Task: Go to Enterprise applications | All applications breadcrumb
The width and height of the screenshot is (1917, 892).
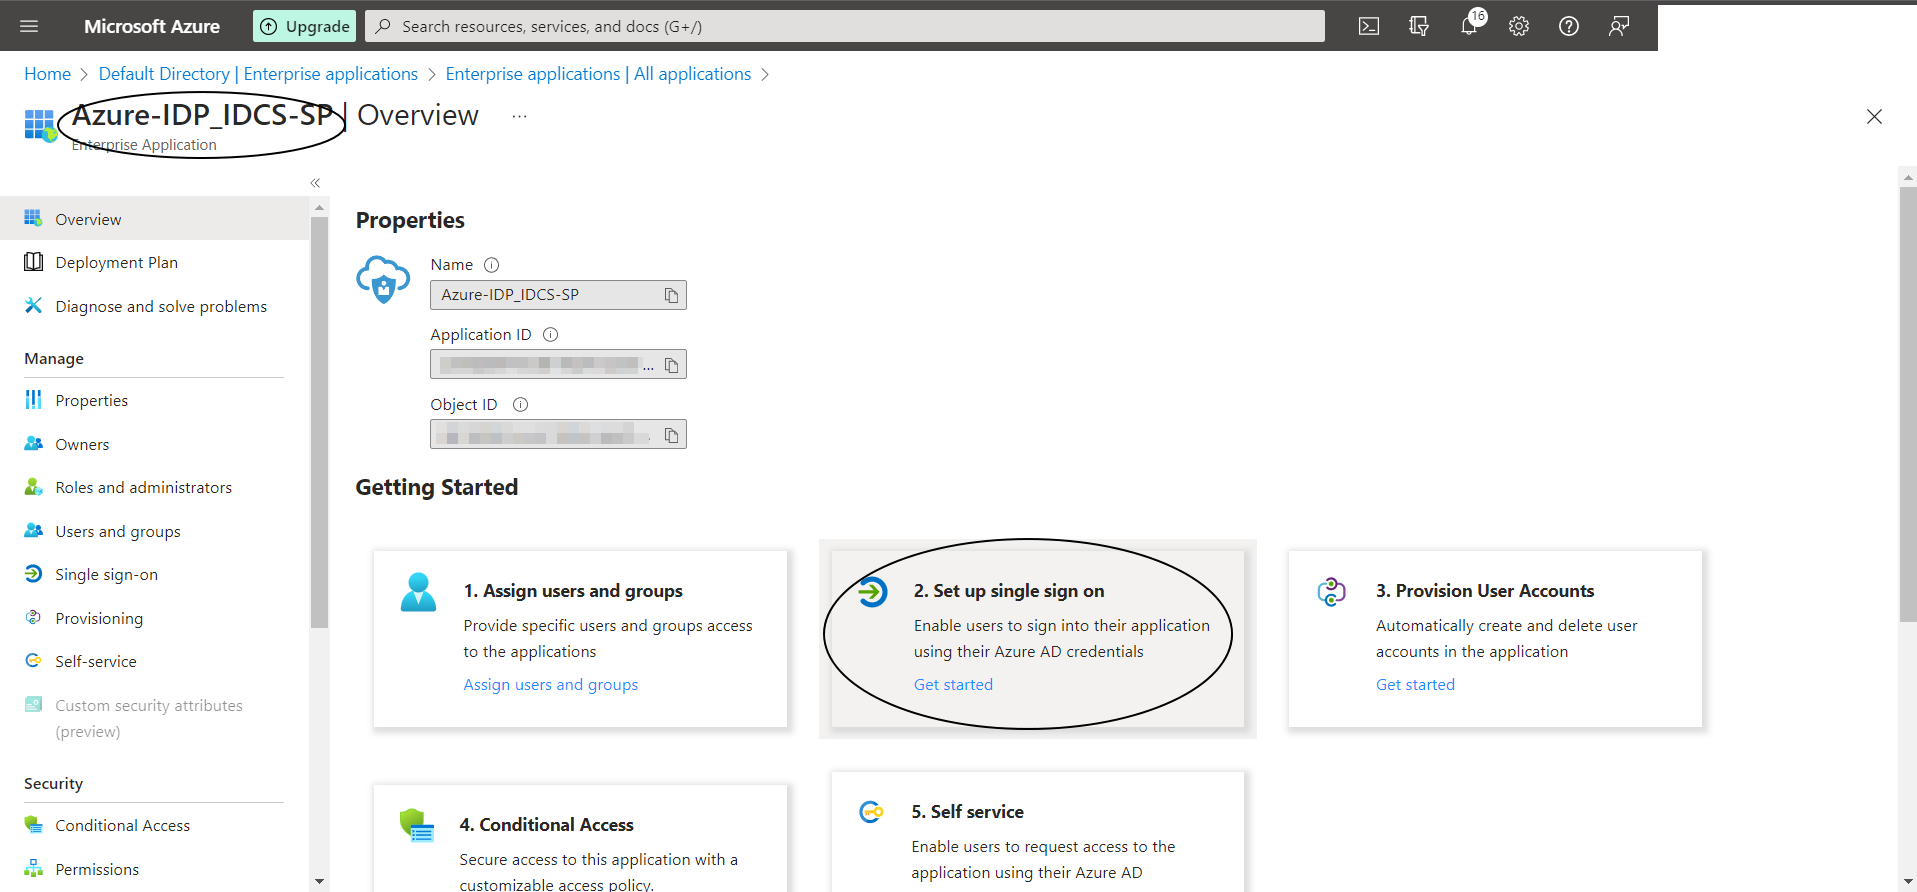Action: [x=598, y=74]
